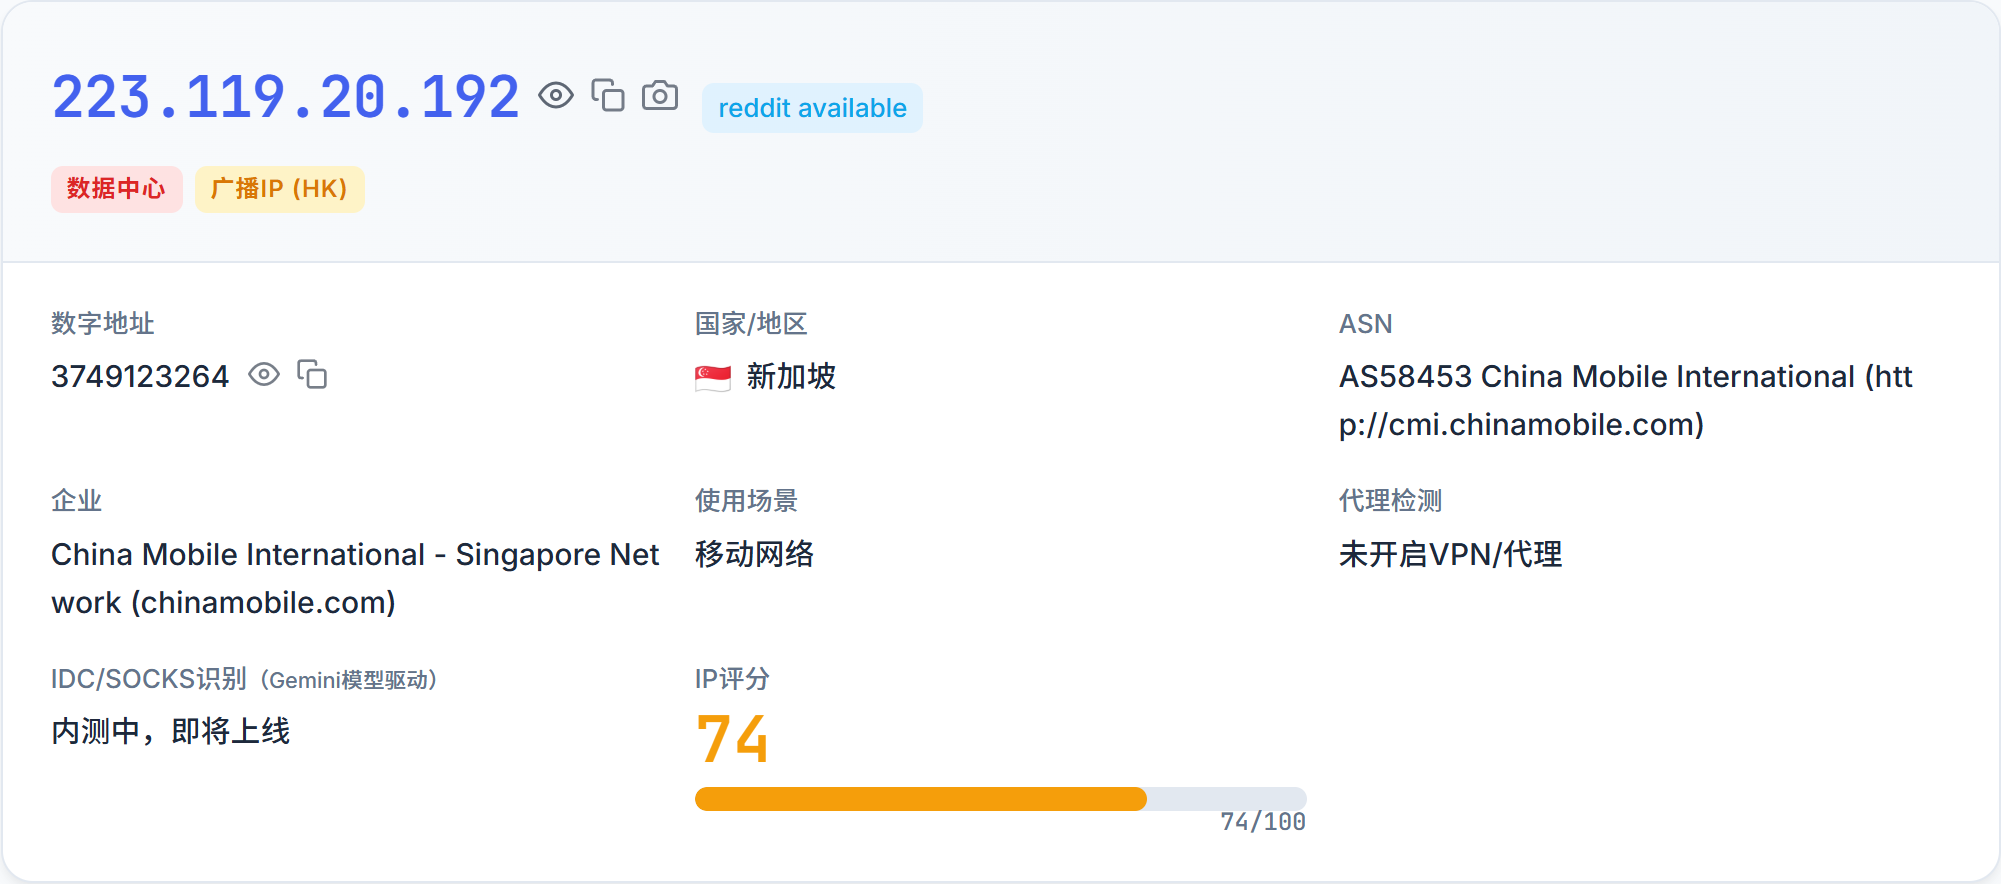Click the 内测中，即将上线 status text

(x=171, y=732)
